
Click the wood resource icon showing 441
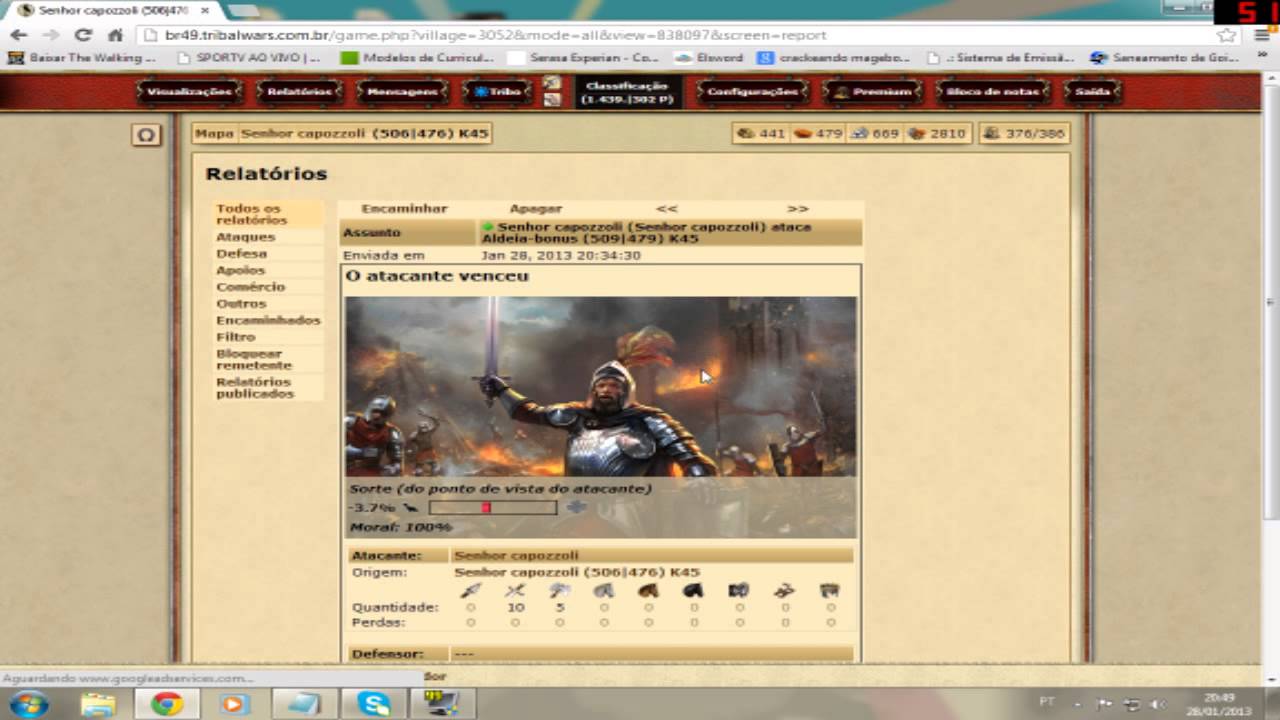point(745,133)
